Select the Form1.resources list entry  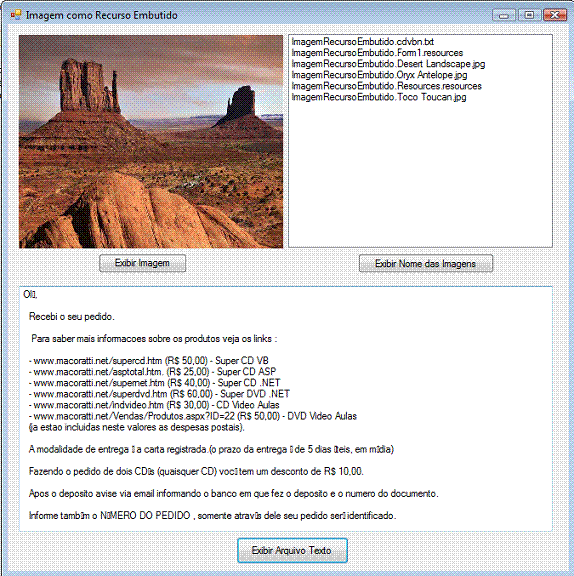coord(377,53)
